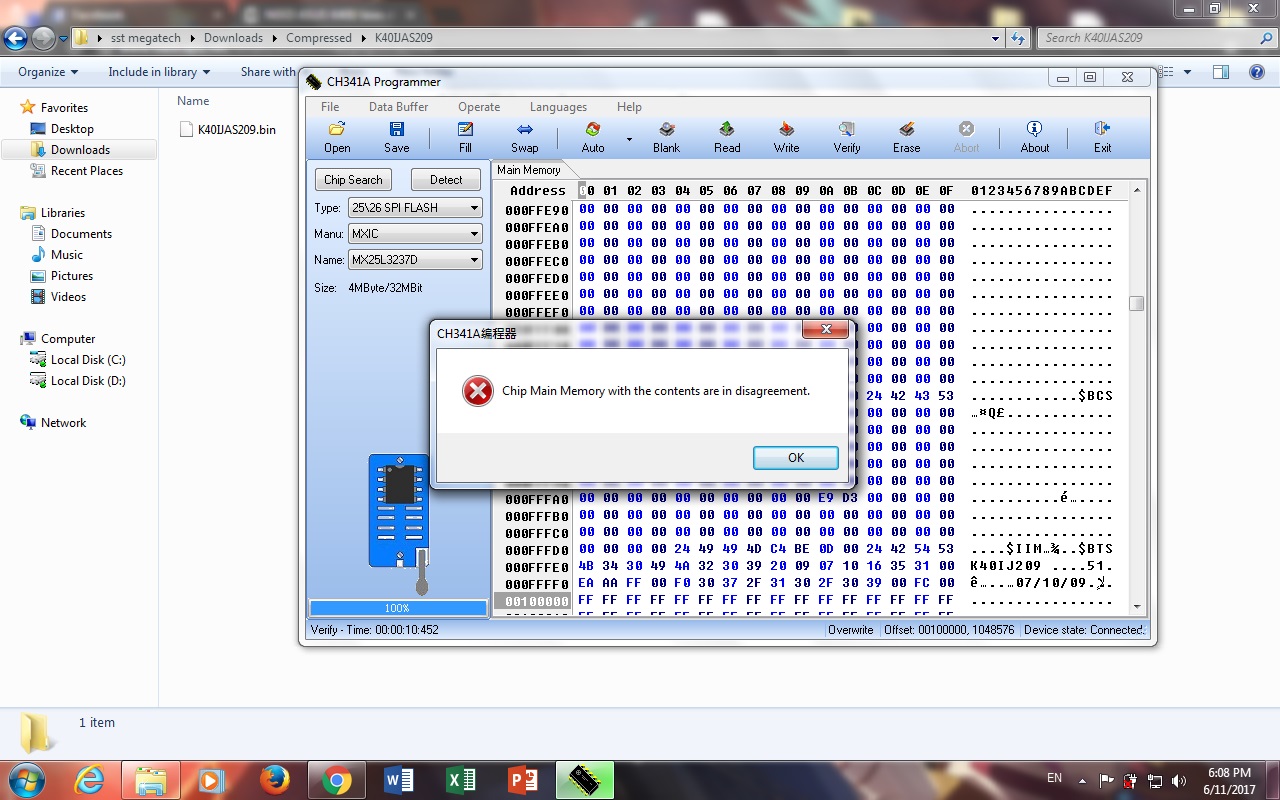Screen dimensions: 1280x800
Task: Launch Firefox from the taskbar
Action: [274, 780]
